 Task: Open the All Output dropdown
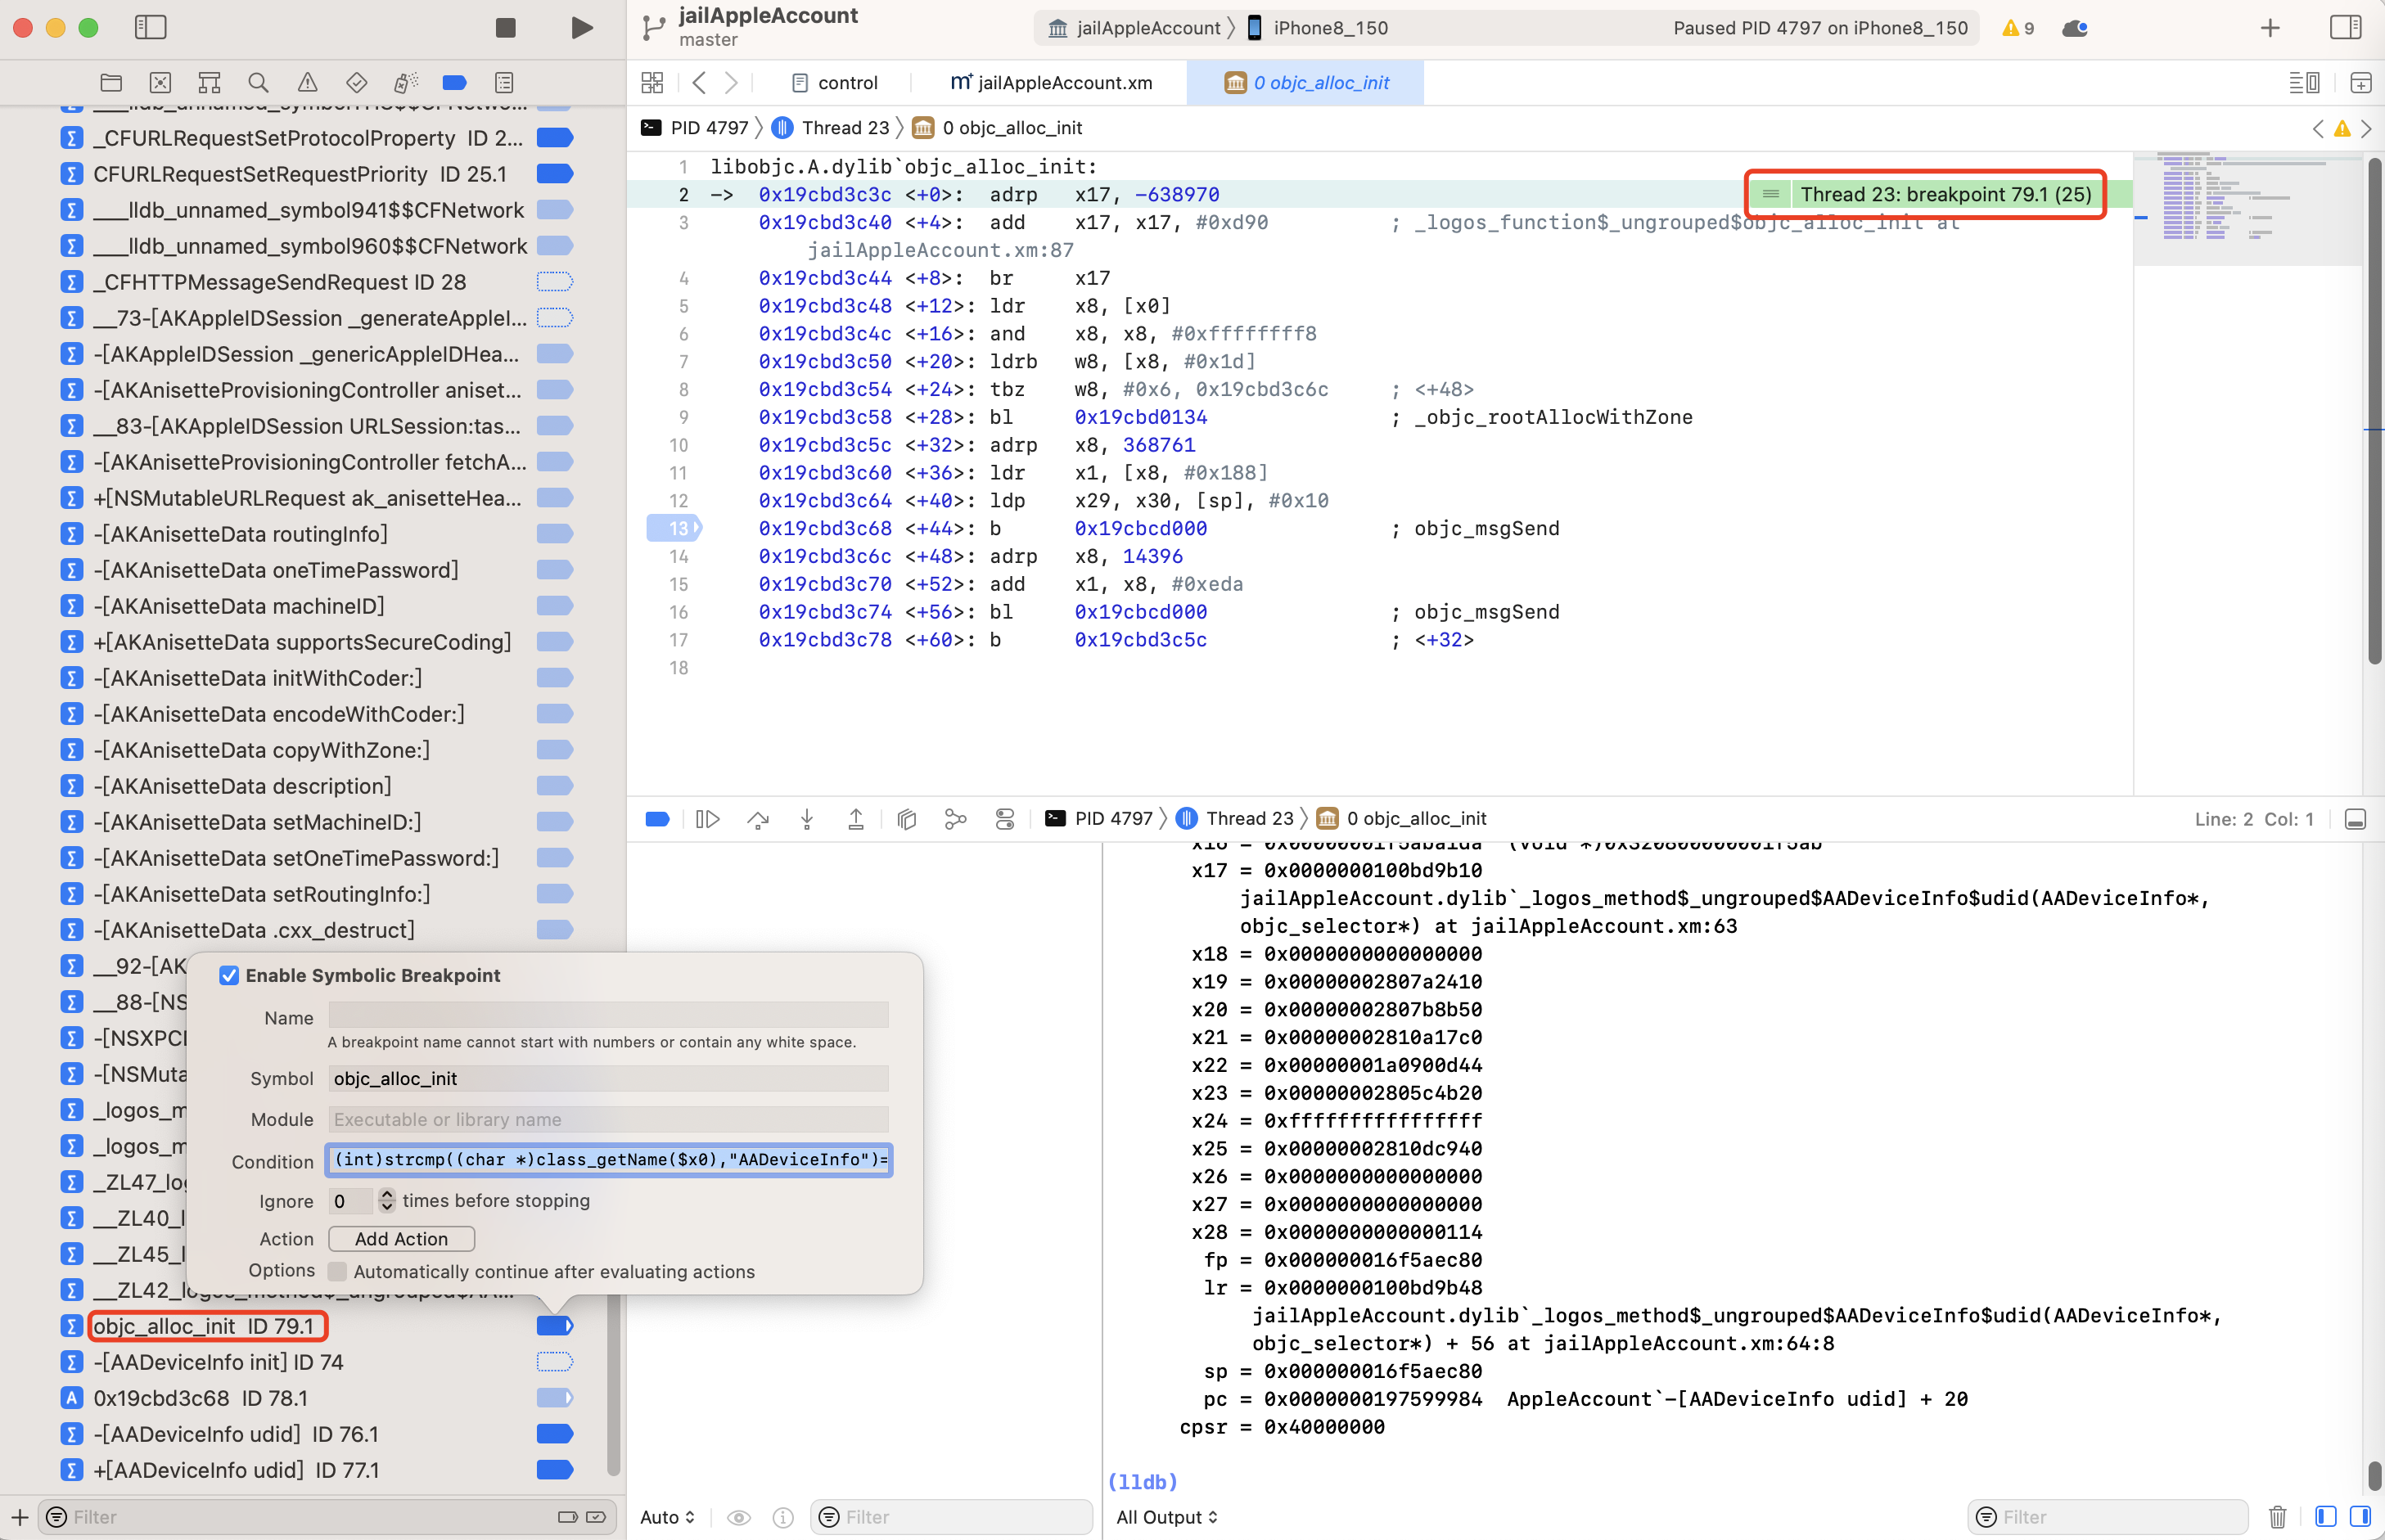point(1167,1517)
